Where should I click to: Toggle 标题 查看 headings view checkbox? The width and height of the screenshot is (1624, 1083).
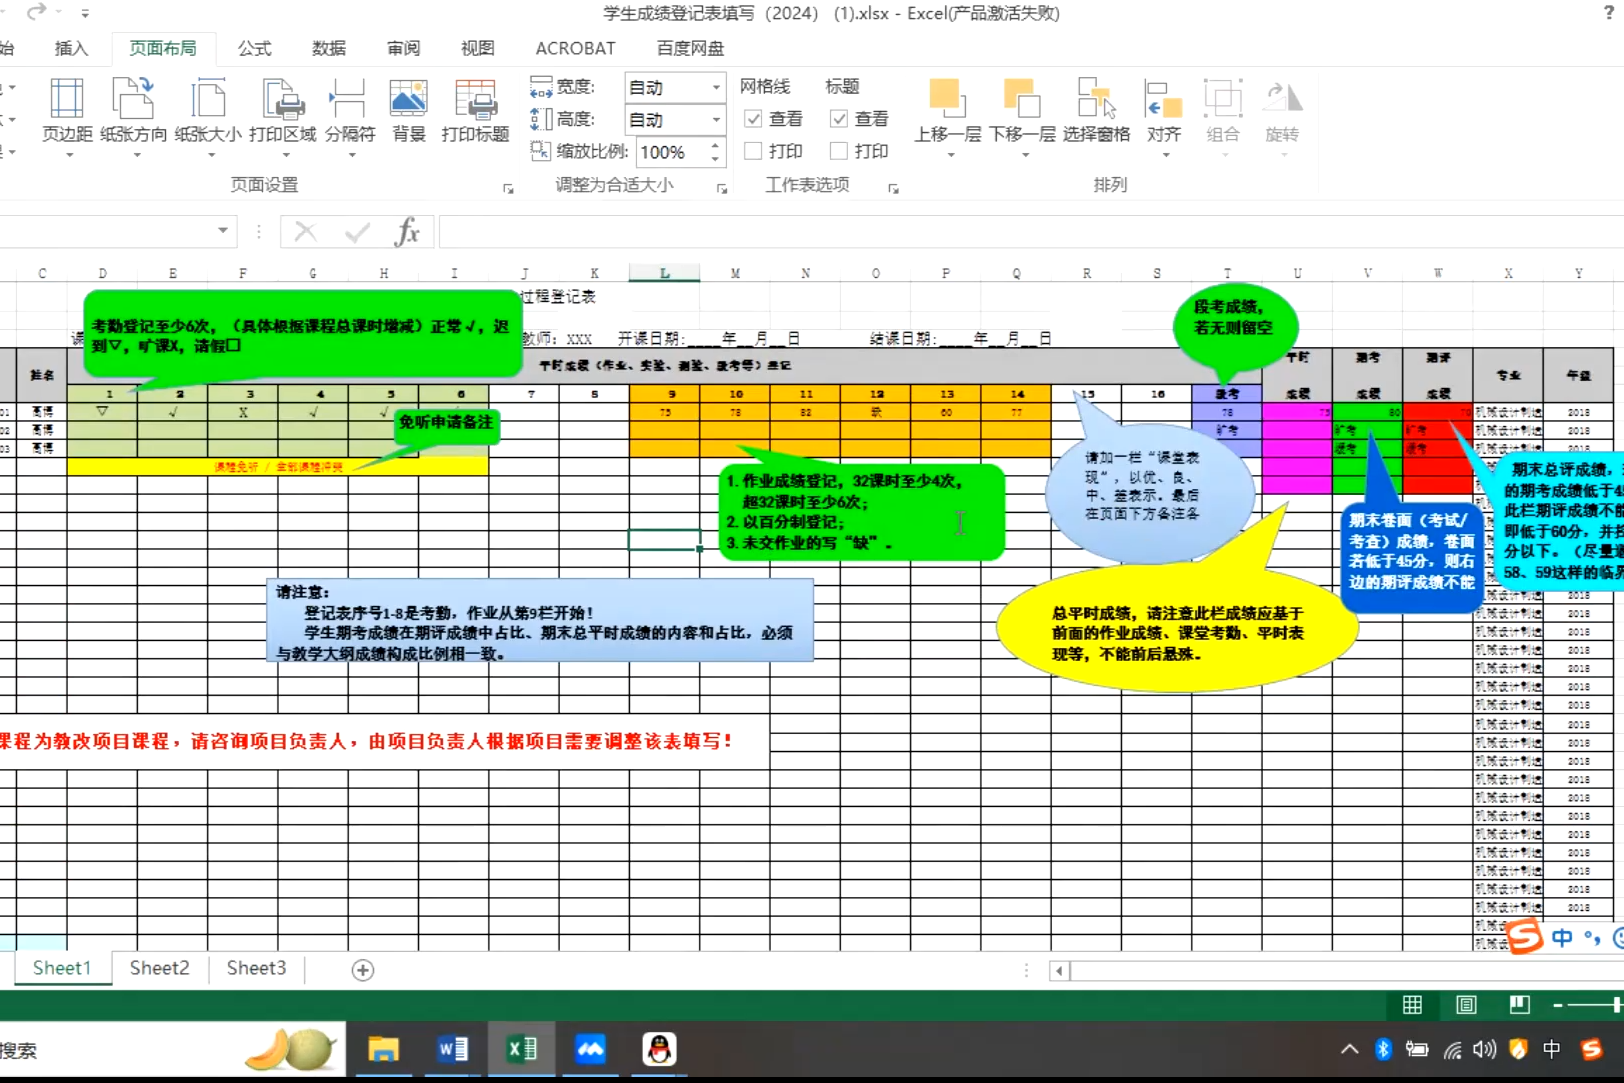coord(839,119)
